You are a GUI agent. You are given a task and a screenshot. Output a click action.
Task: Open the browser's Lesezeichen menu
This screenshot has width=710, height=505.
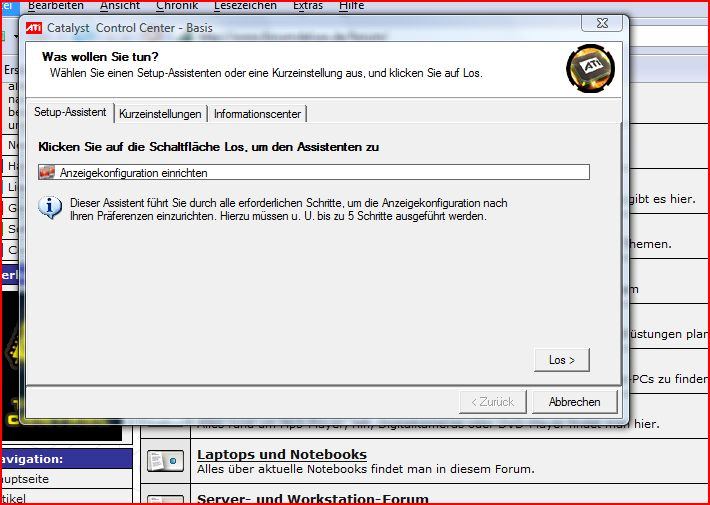(x=245, y=5)
